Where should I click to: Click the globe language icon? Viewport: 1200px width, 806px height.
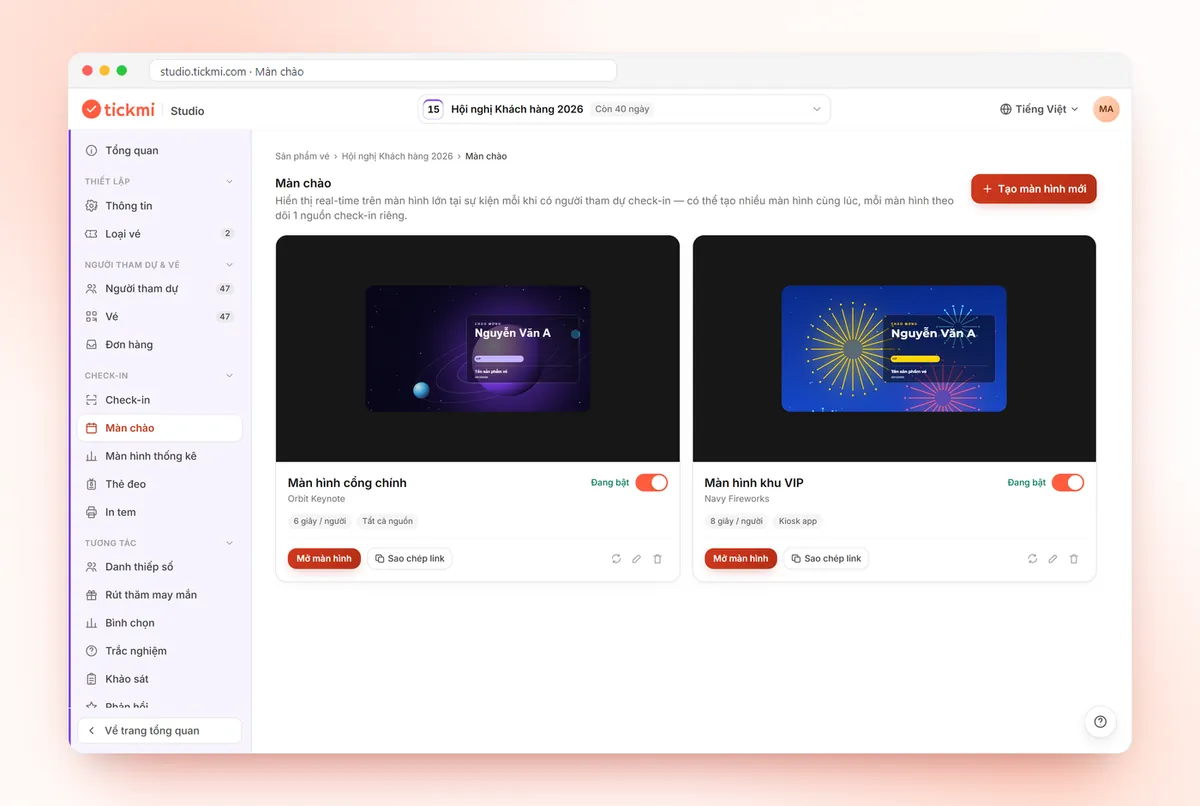click(1006, 109)
